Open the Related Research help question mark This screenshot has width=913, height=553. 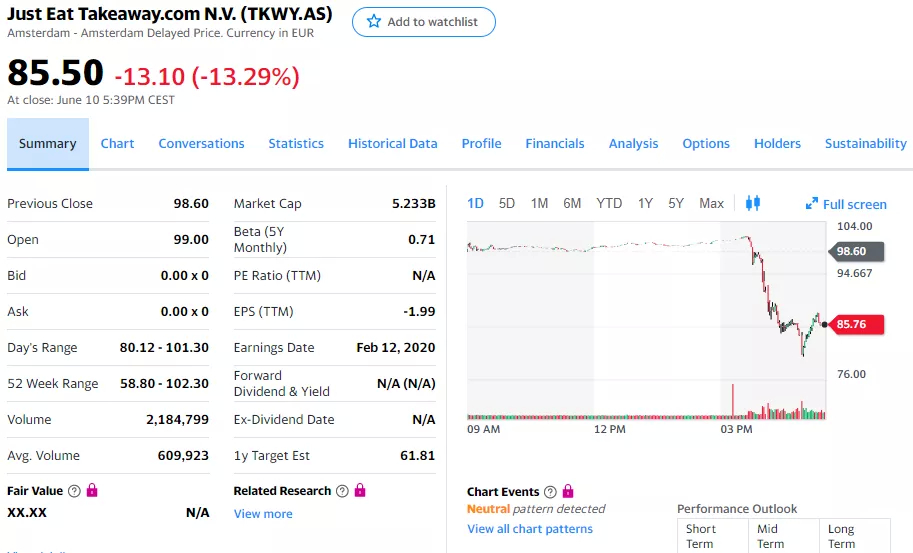342,491
